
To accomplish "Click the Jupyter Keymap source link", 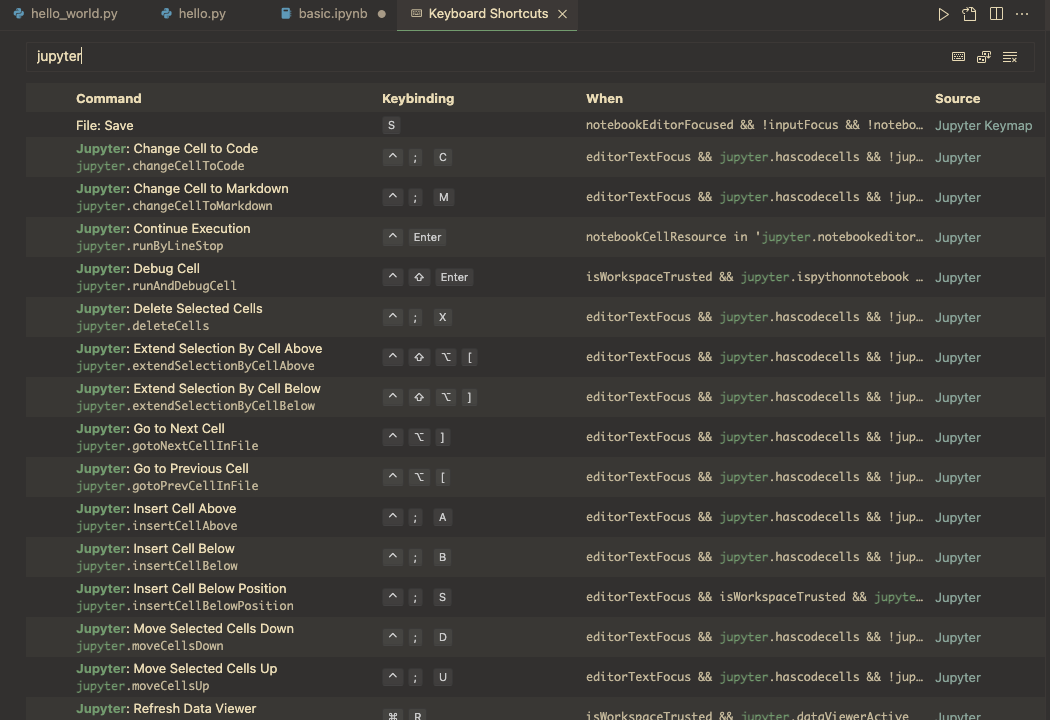I will click(983, 126).
